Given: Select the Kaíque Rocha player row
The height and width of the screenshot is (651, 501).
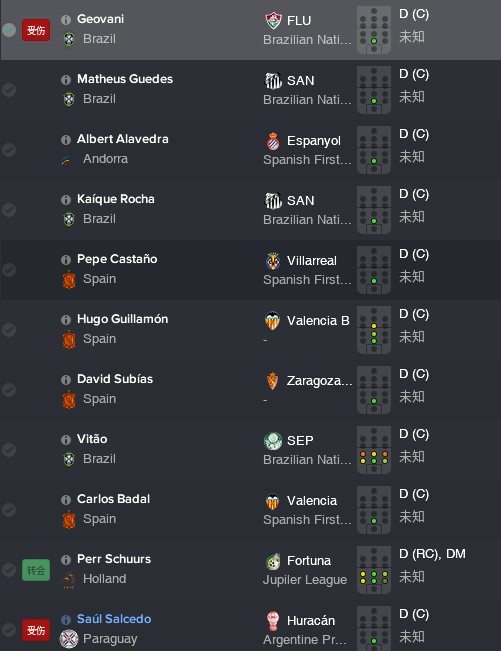Looking at the screenshot, I should coord(250,210).
